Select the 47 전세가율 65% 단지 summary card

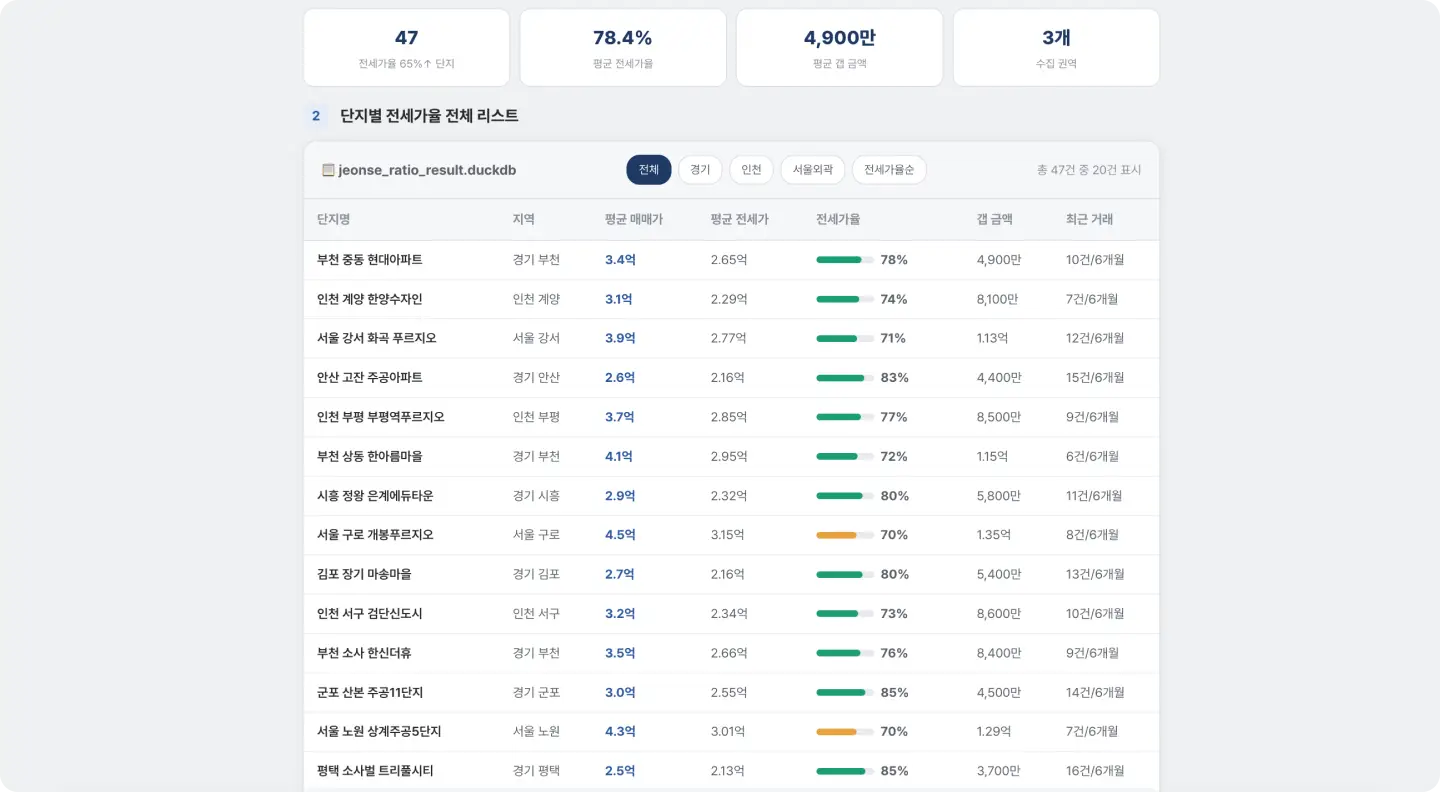pos(406,48)
